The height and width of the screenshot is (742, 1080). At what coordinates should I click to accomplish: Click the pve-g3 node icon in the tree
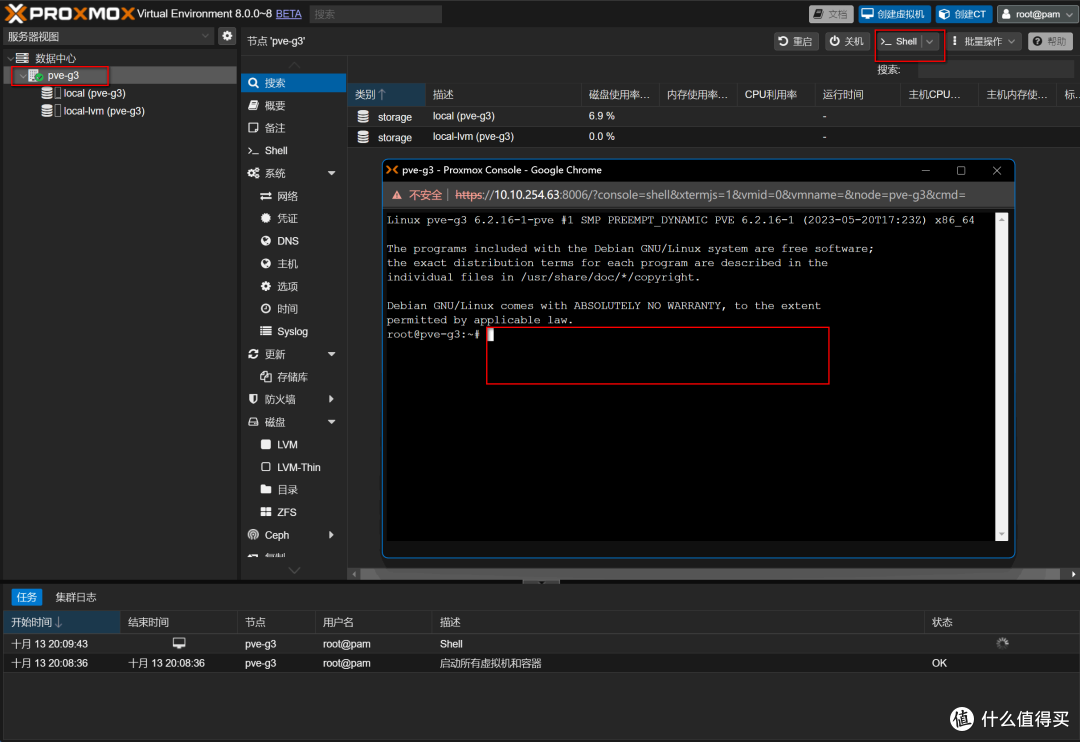pyautogui.click(x=35, y=75)
